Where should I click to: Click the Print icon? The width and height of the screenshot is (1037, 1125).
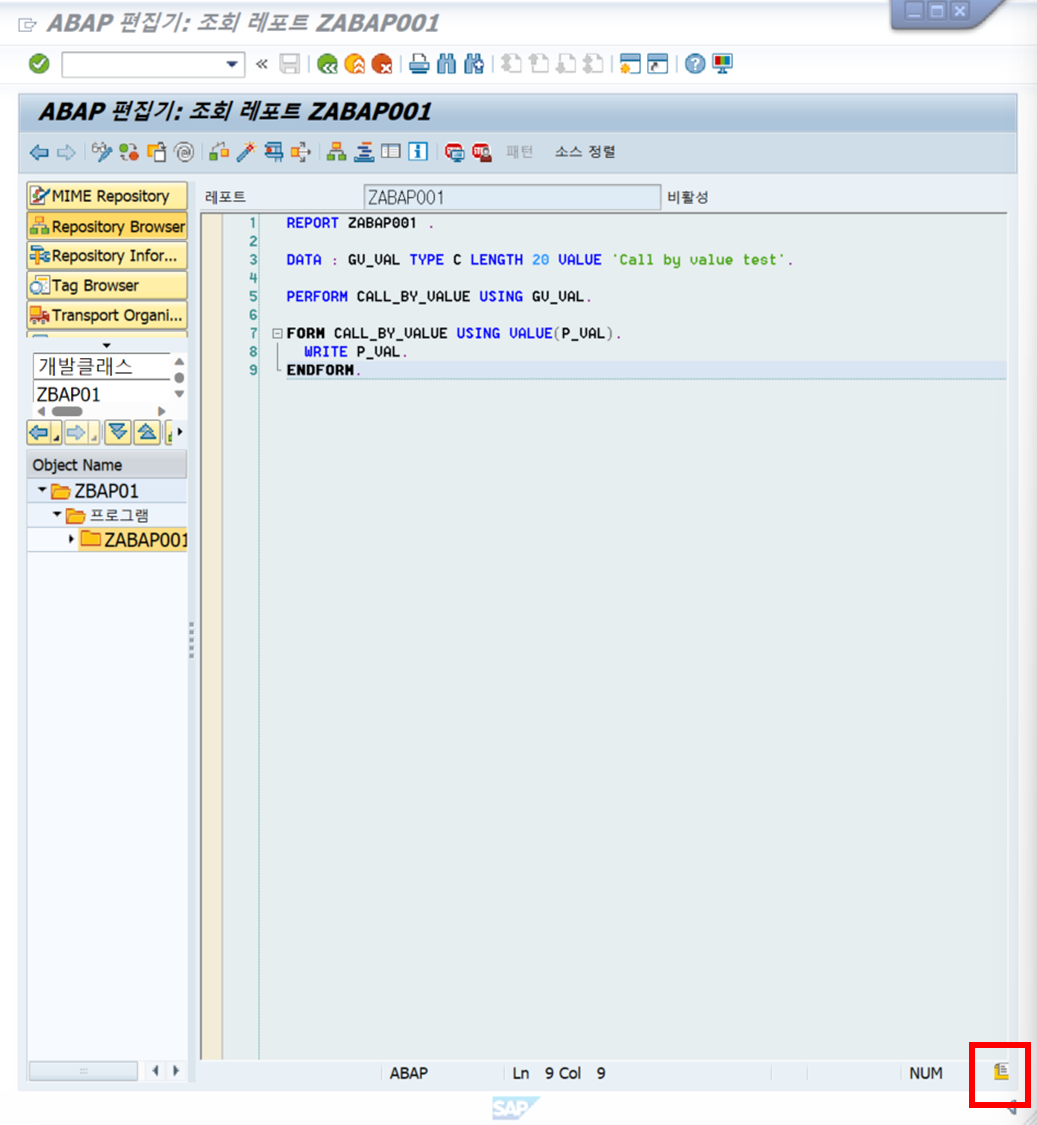tap(419, 64)
